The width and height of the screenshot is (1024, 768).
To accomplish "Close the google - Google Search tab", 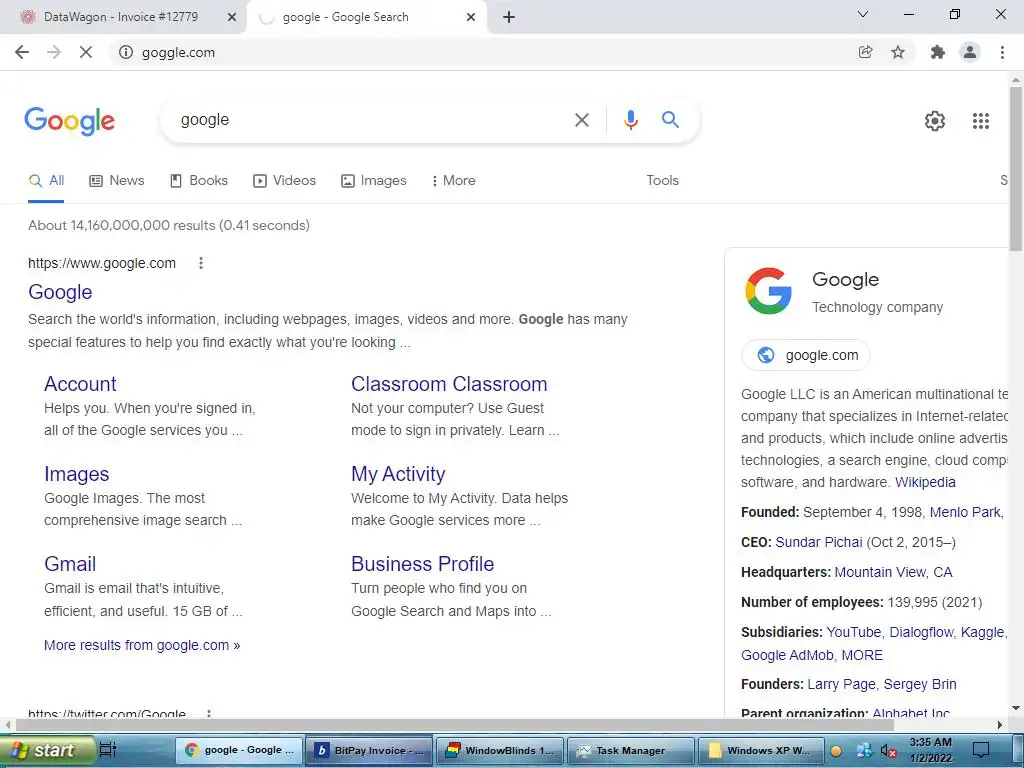I will 471,17.
